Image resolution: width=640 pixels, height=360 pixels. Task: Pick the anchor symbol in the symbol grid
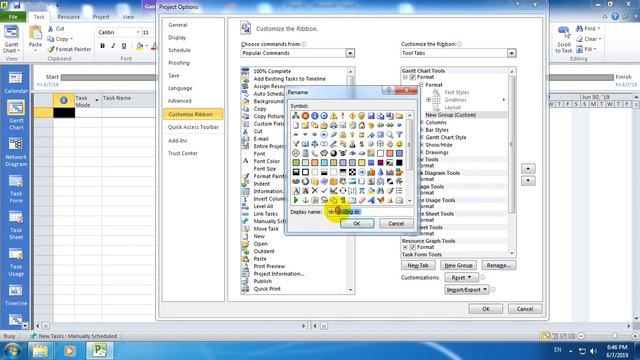(x=305, y=200)
